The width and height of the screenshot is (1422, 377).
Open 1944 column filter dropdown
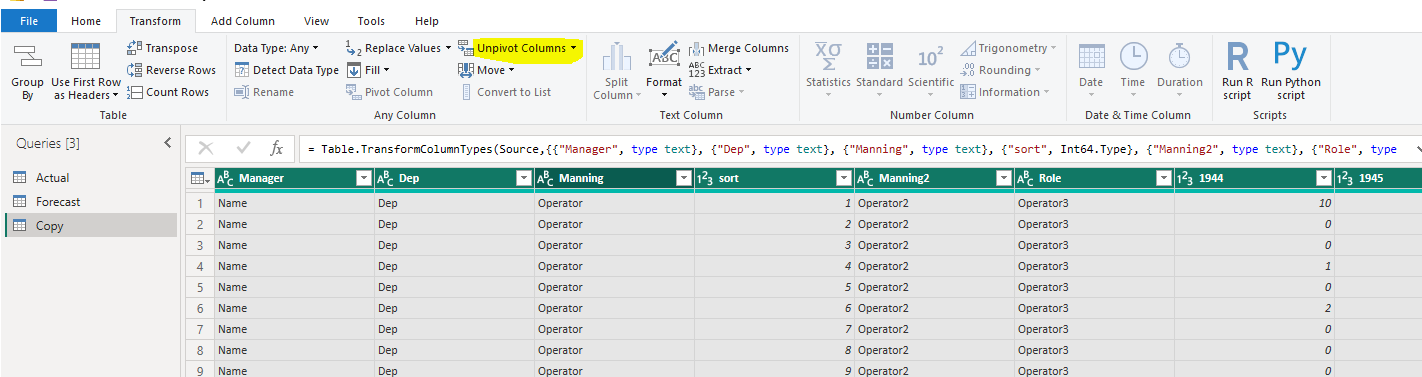(x=1323, y=178)
